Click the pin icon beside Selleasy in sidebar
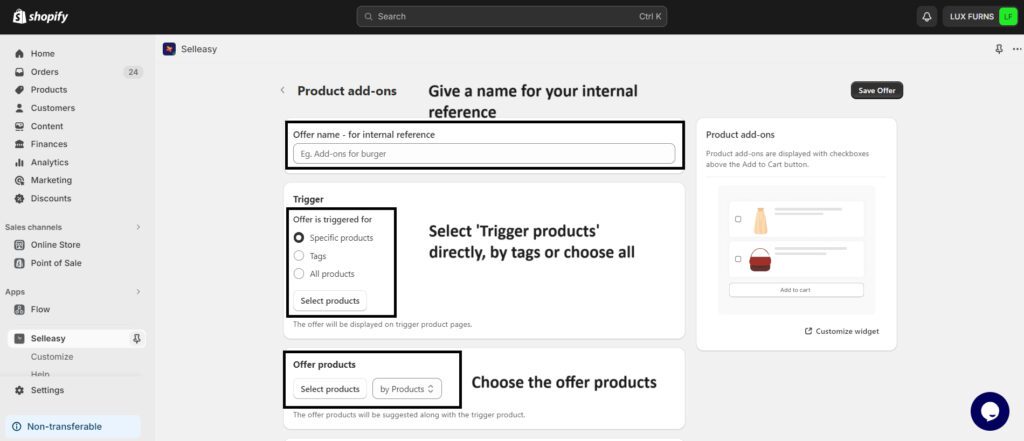 (x=137, y=339)
